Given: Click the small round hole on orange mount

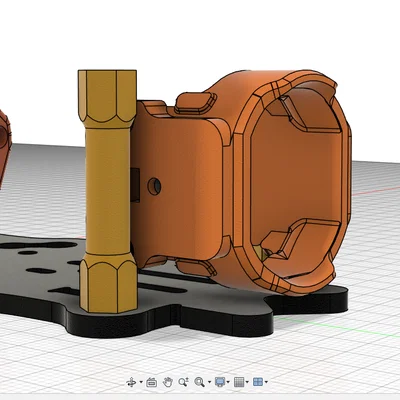Looking at the screenshot, I should [x=154, y=186].
